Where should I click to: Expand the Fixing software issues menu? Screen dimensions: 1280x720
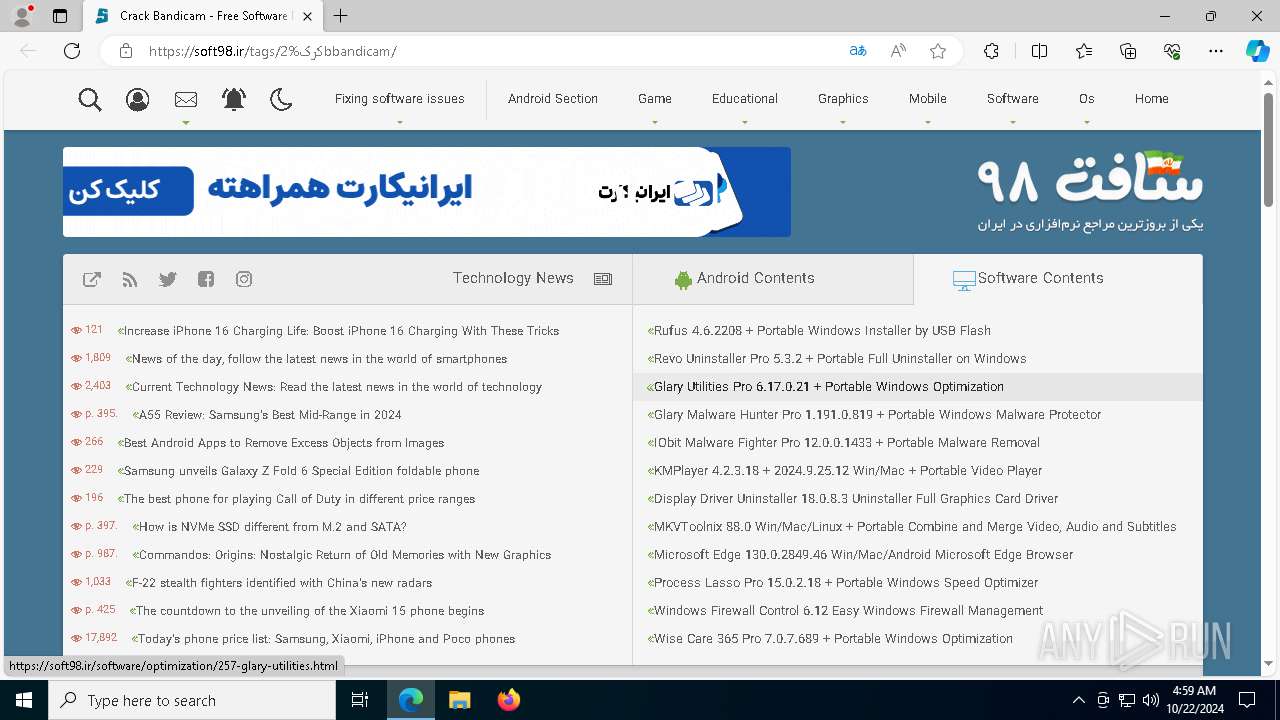click(399, 99)
